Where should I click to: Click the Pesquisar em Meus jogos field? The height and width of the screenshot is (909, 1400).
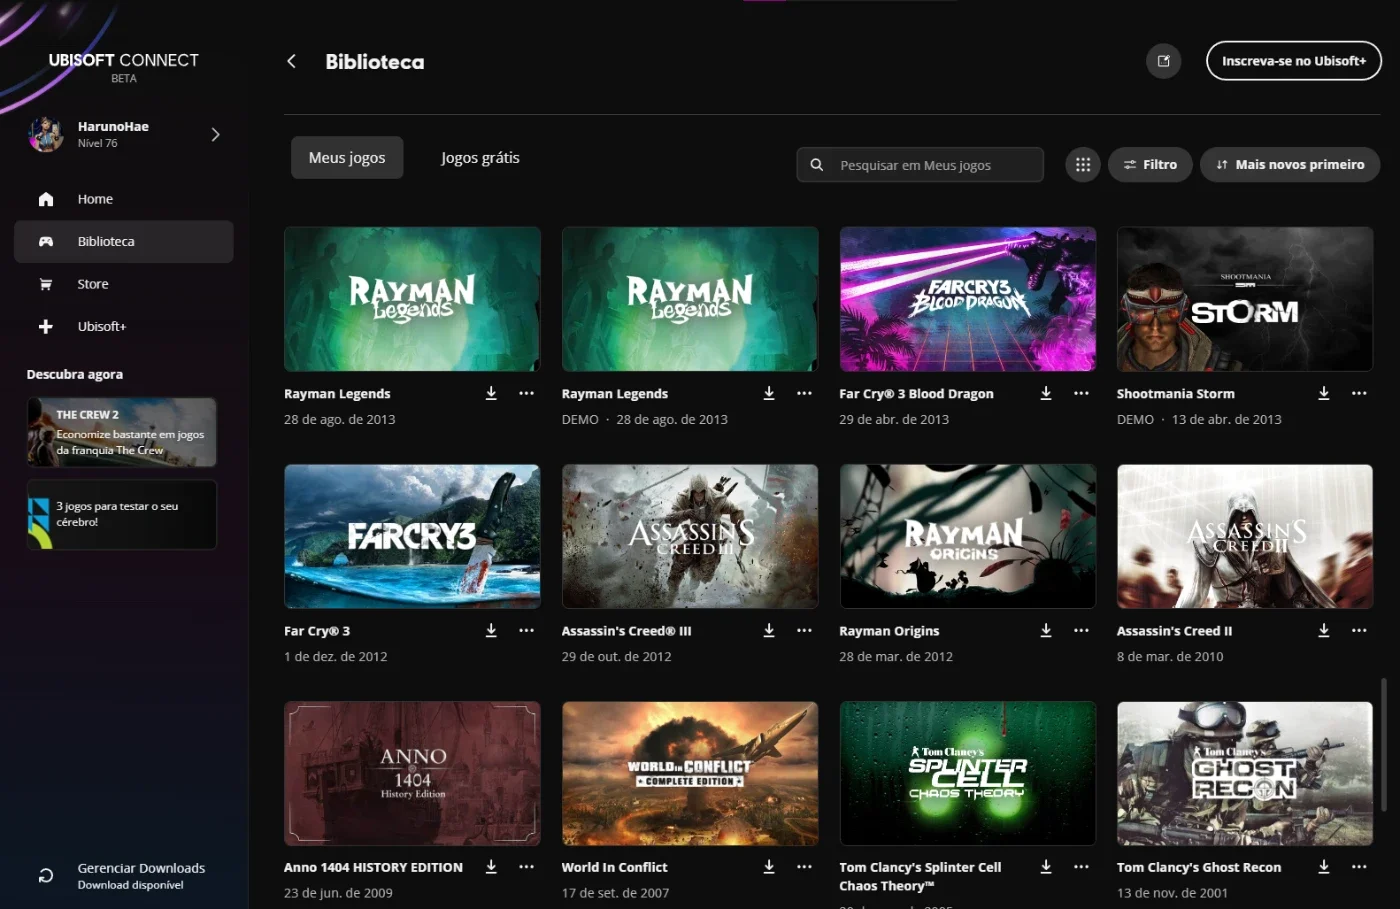point(920,165)
